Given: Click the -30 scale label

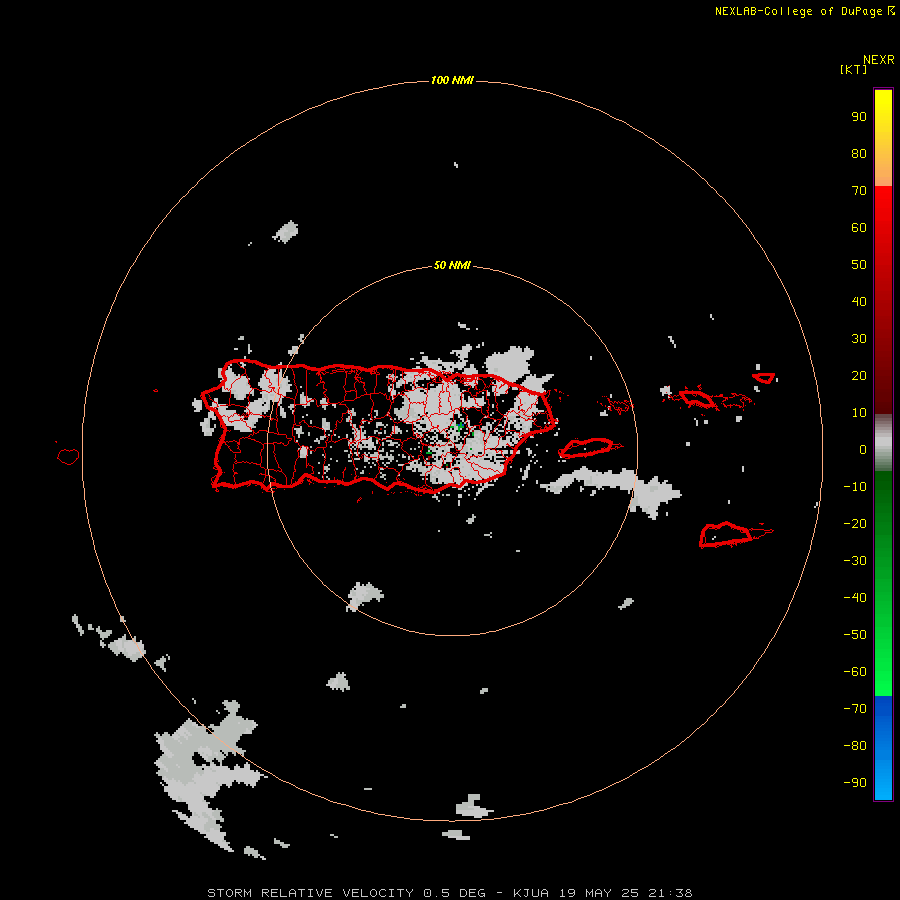Looking at the screenshot, I should pos(855,561).
